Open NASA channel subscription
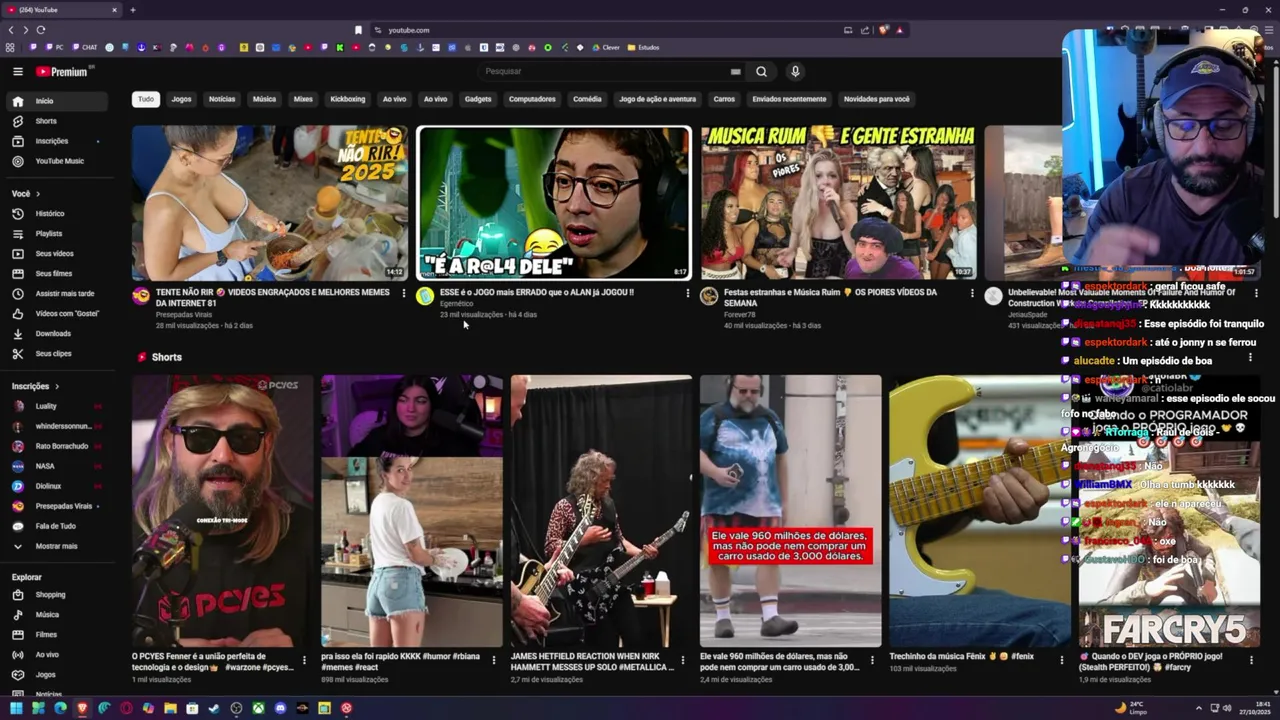 tap(59, 466)
